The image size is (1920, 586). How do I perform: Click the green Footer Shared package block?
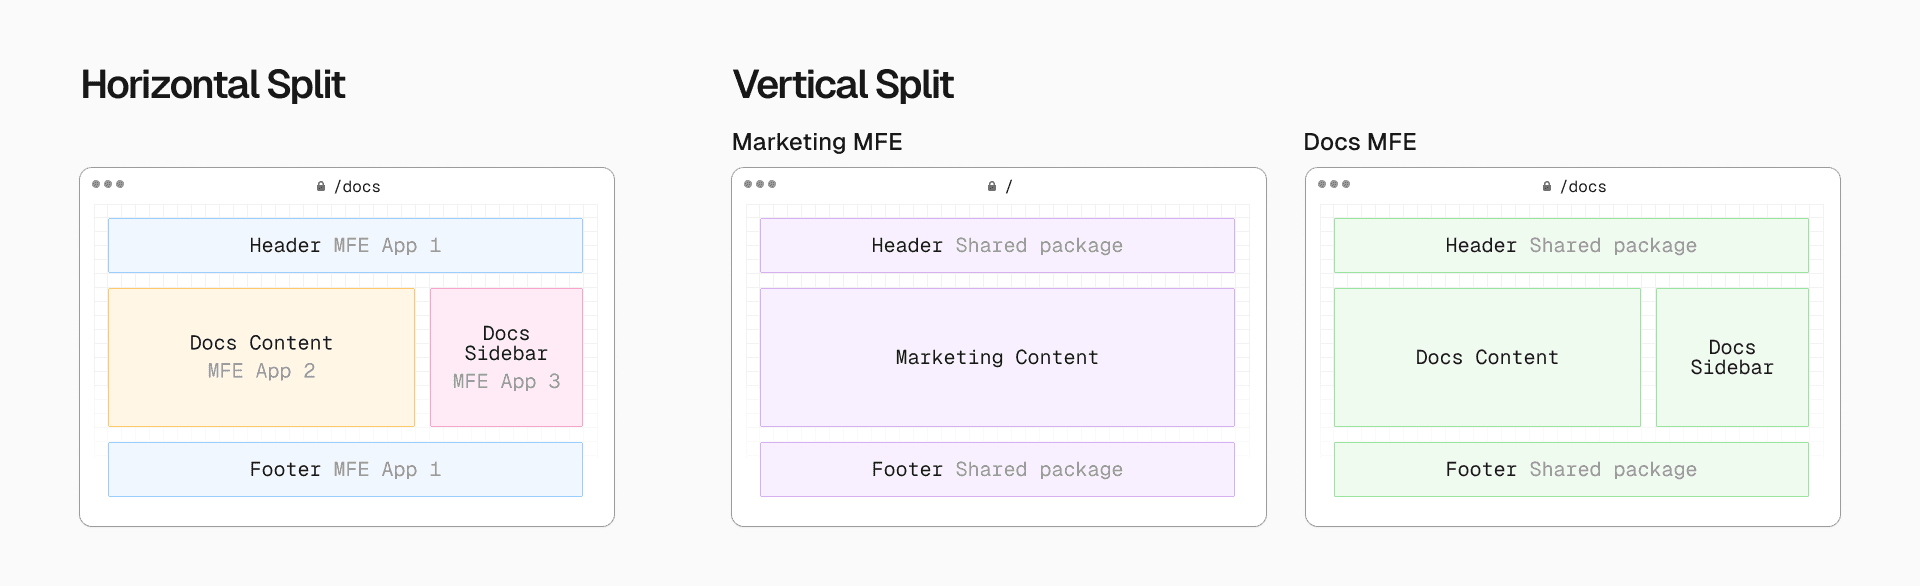pyautogui.click(x=1571, y=470)
